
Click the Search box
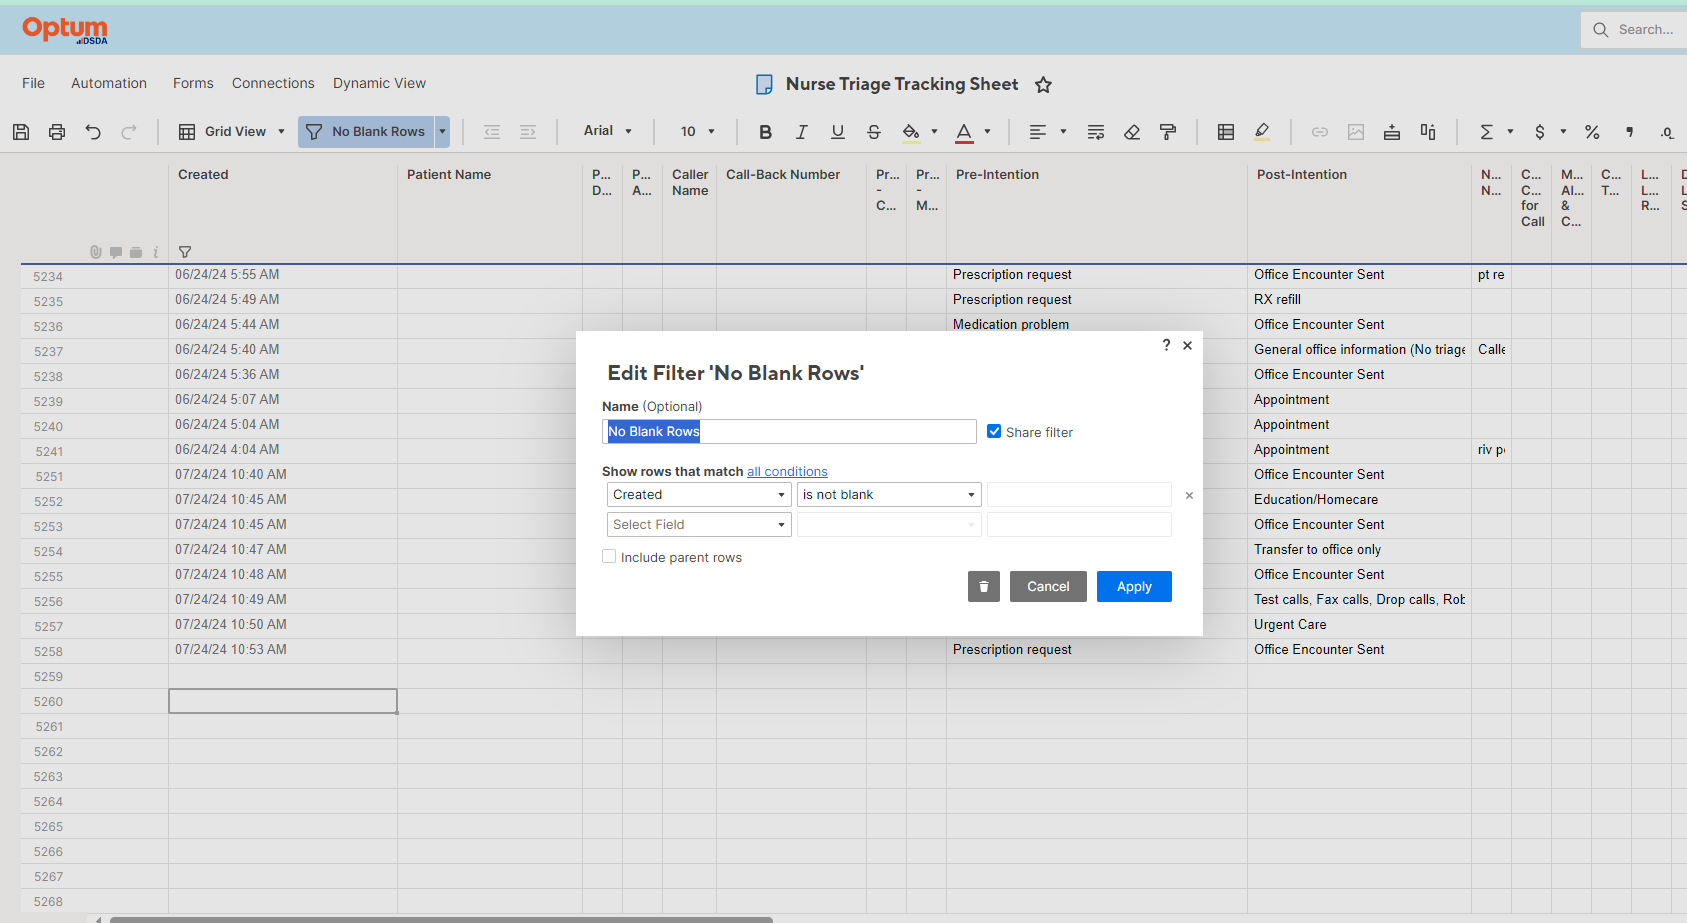click(x=1634, y=30)
